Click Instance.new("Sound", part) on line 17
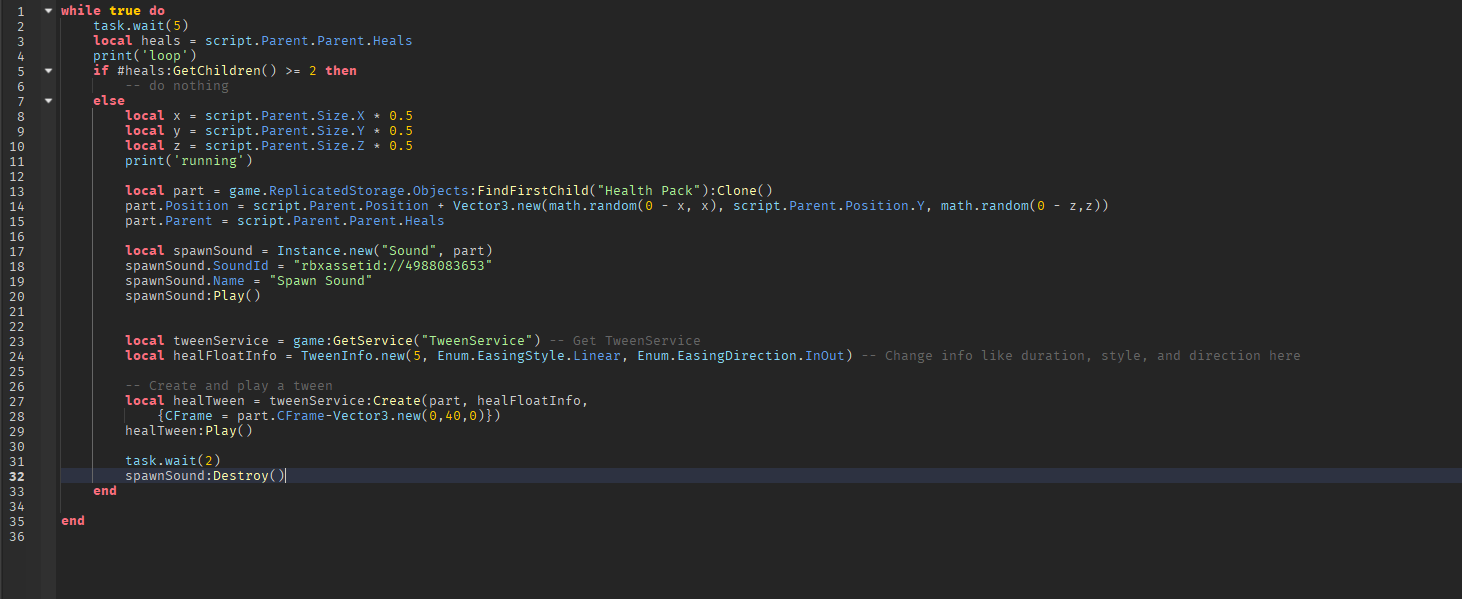 (385, 251)
